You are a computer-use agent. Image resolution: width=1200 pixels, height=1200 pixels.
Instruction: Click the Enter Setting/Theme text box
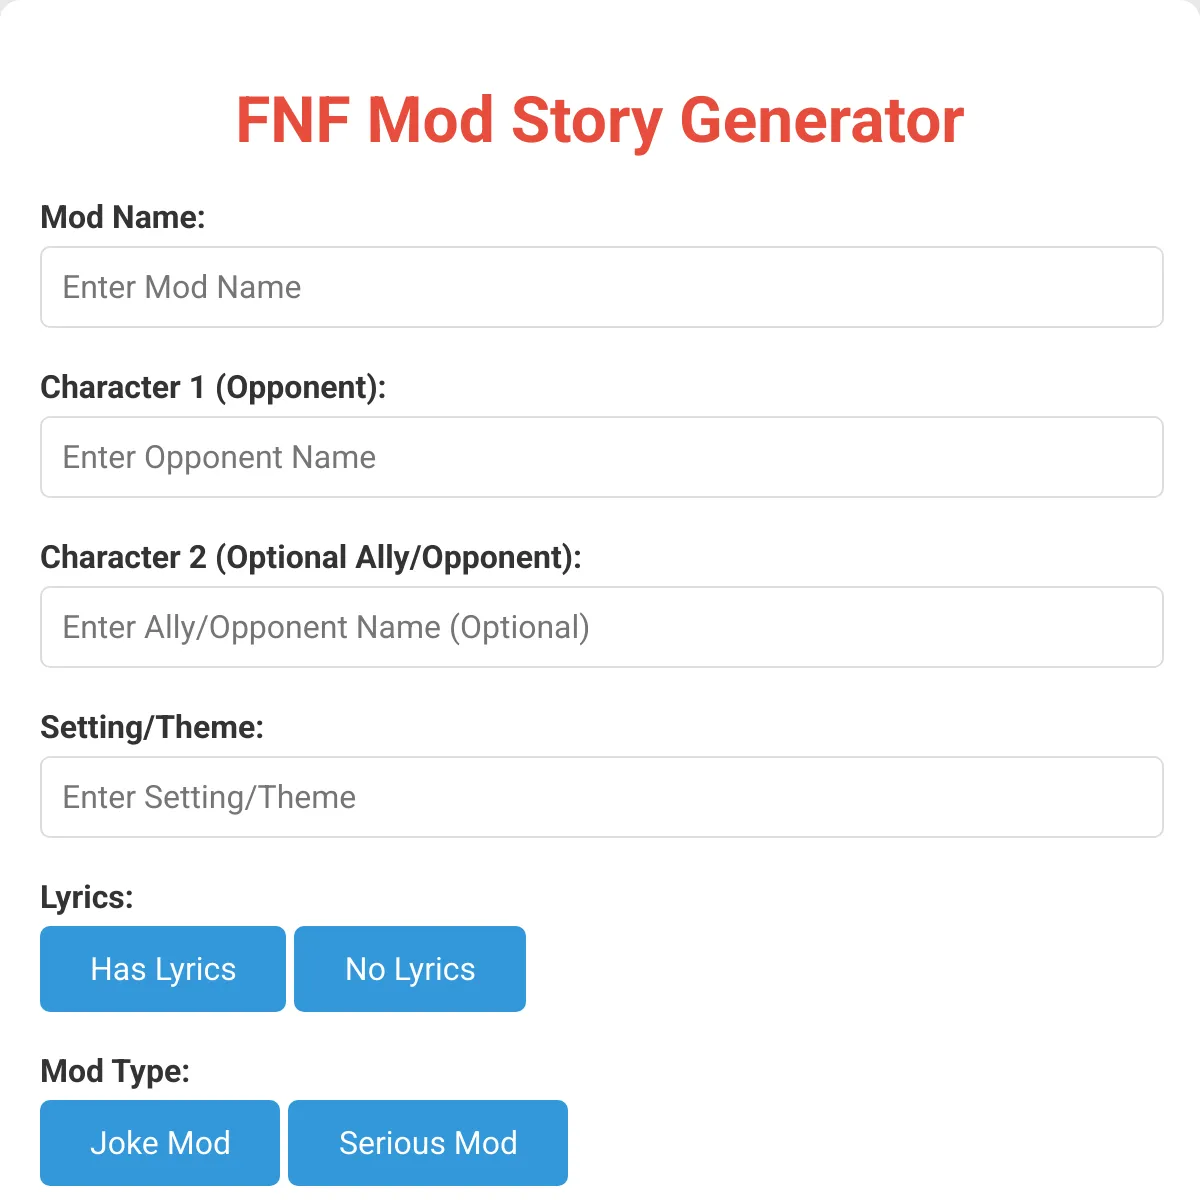click(x=600, y=797)
